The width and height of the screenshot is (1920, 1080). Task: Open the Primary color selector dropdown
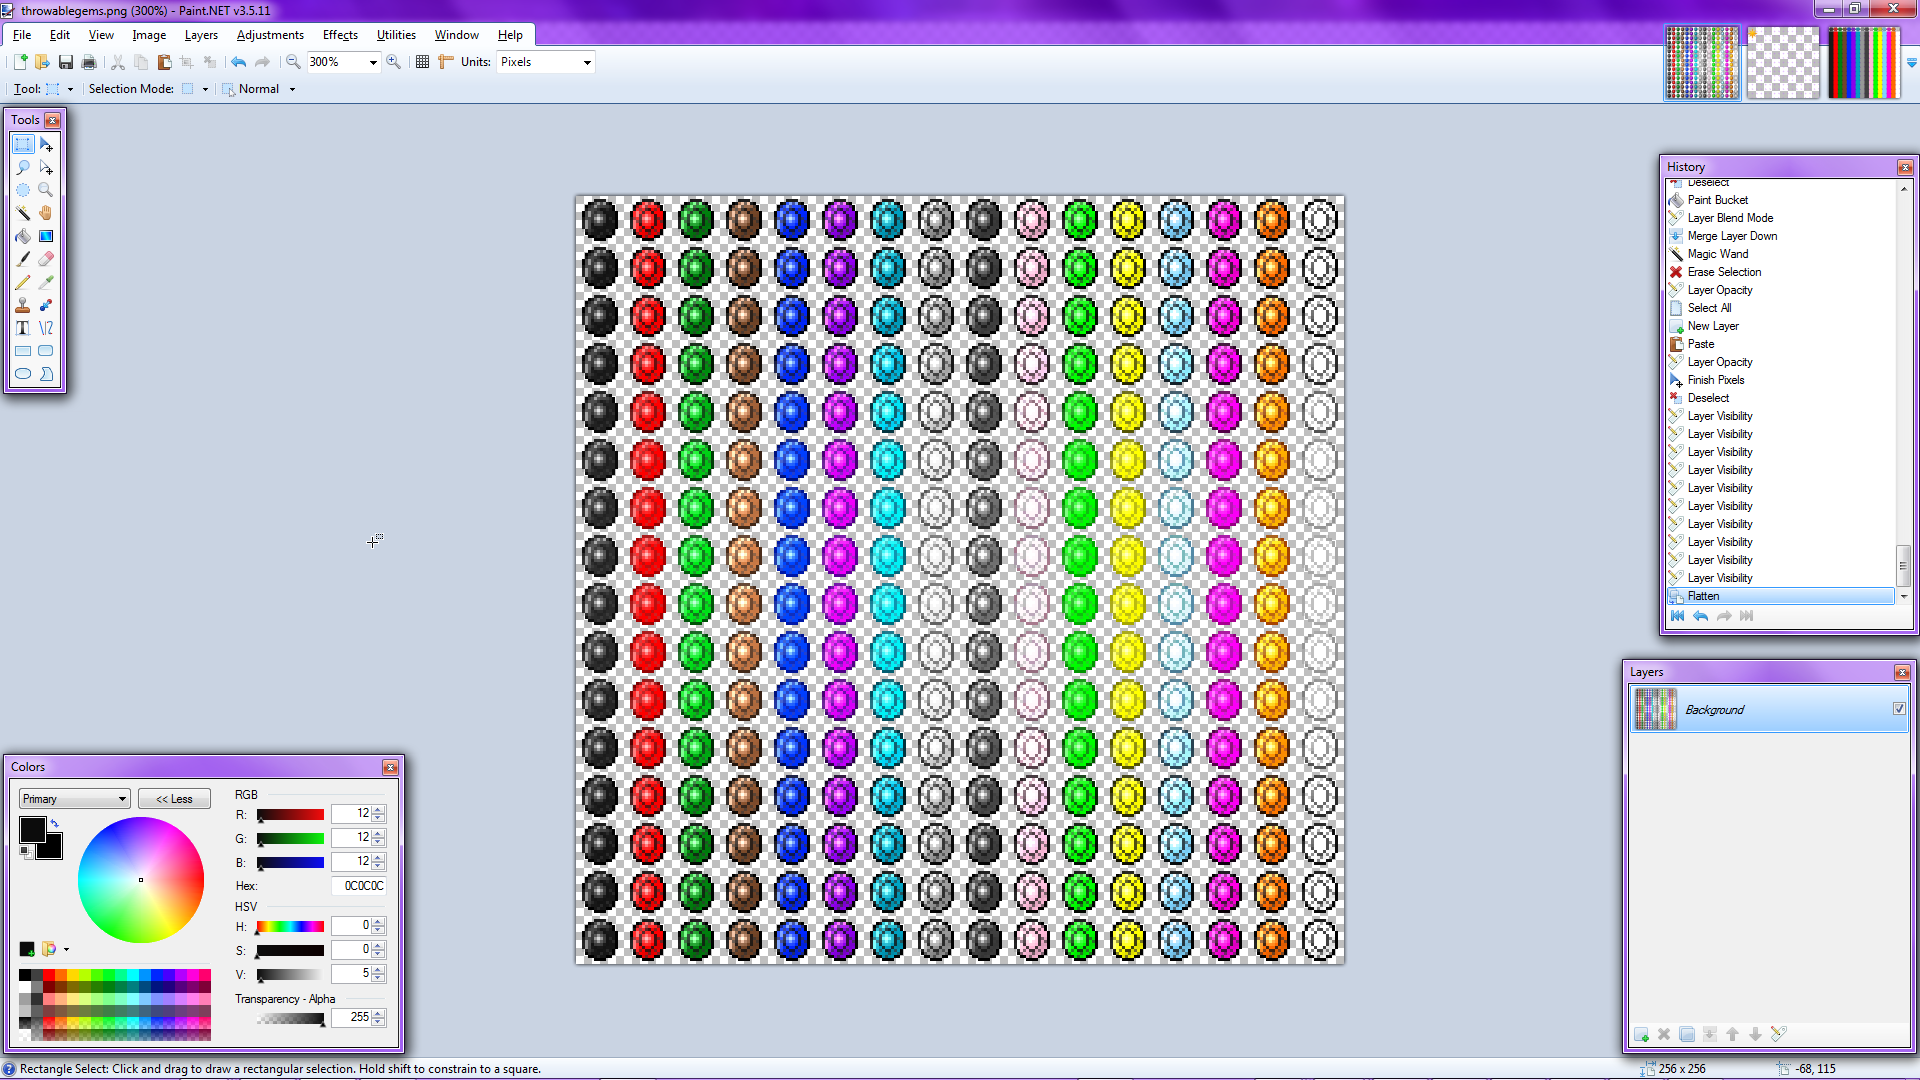(x=74, y=799)
